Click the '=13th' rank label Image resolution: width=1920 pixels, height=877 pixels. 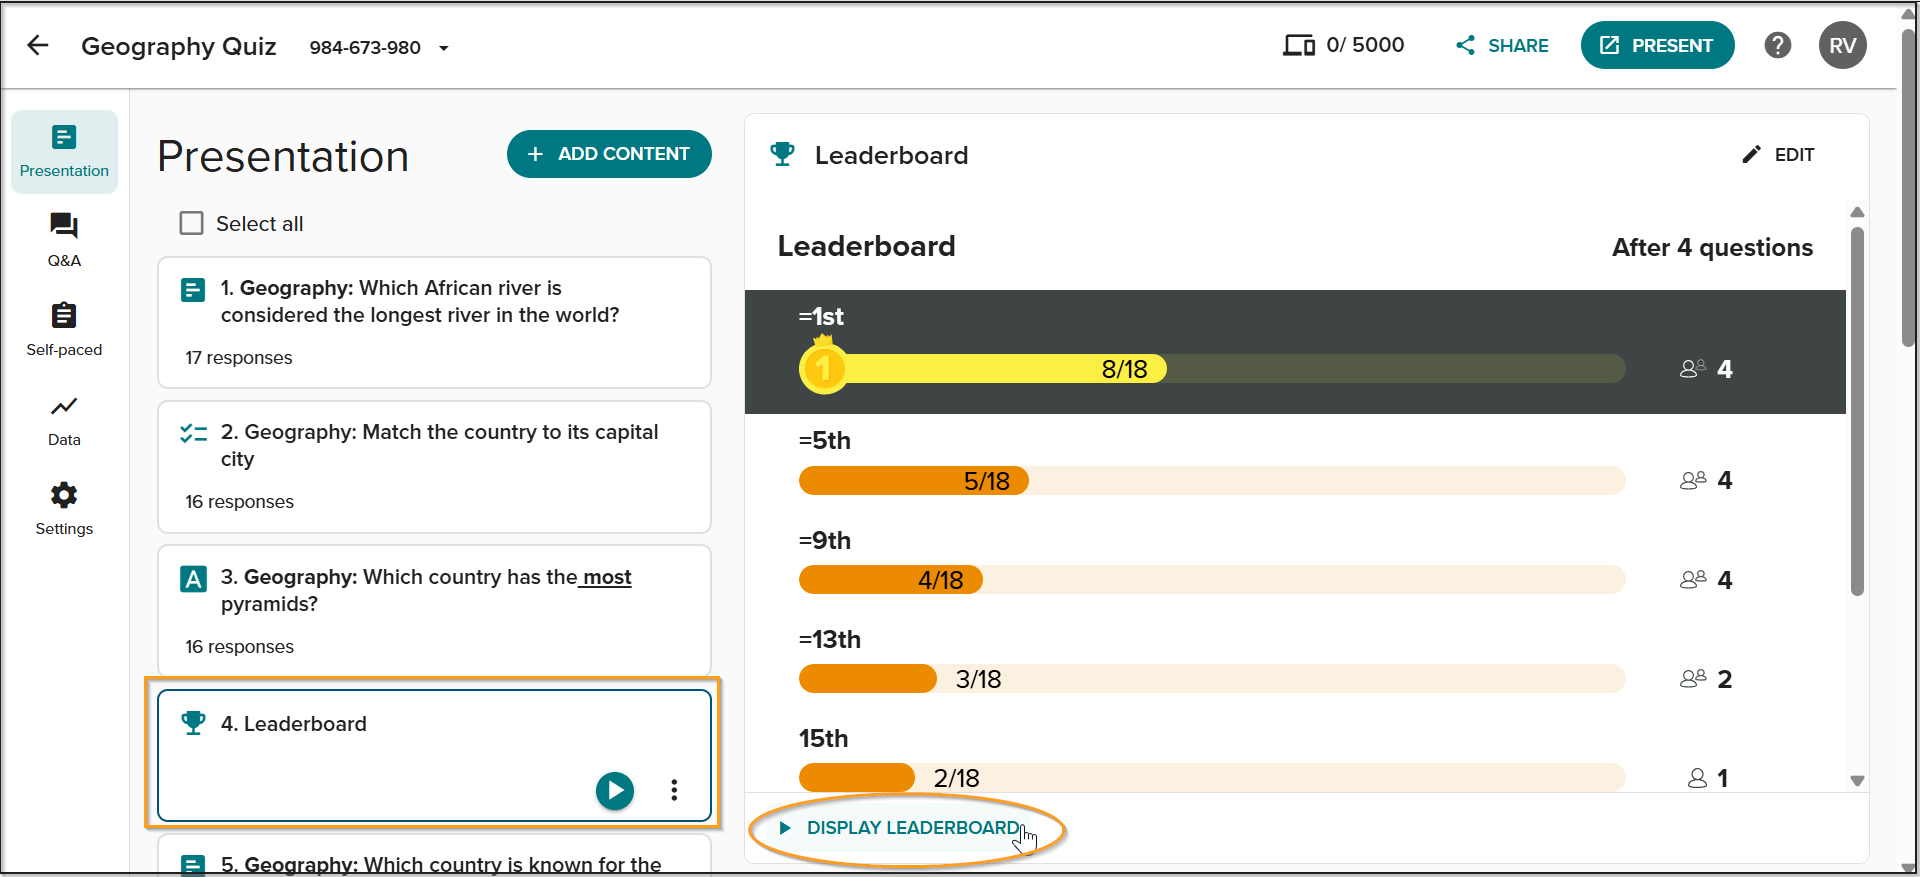pos(830,640)
